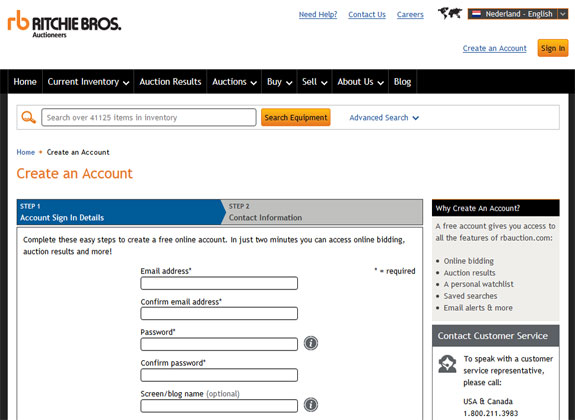Click 'Email alerts & more' list item

click(x=478, y=308)
